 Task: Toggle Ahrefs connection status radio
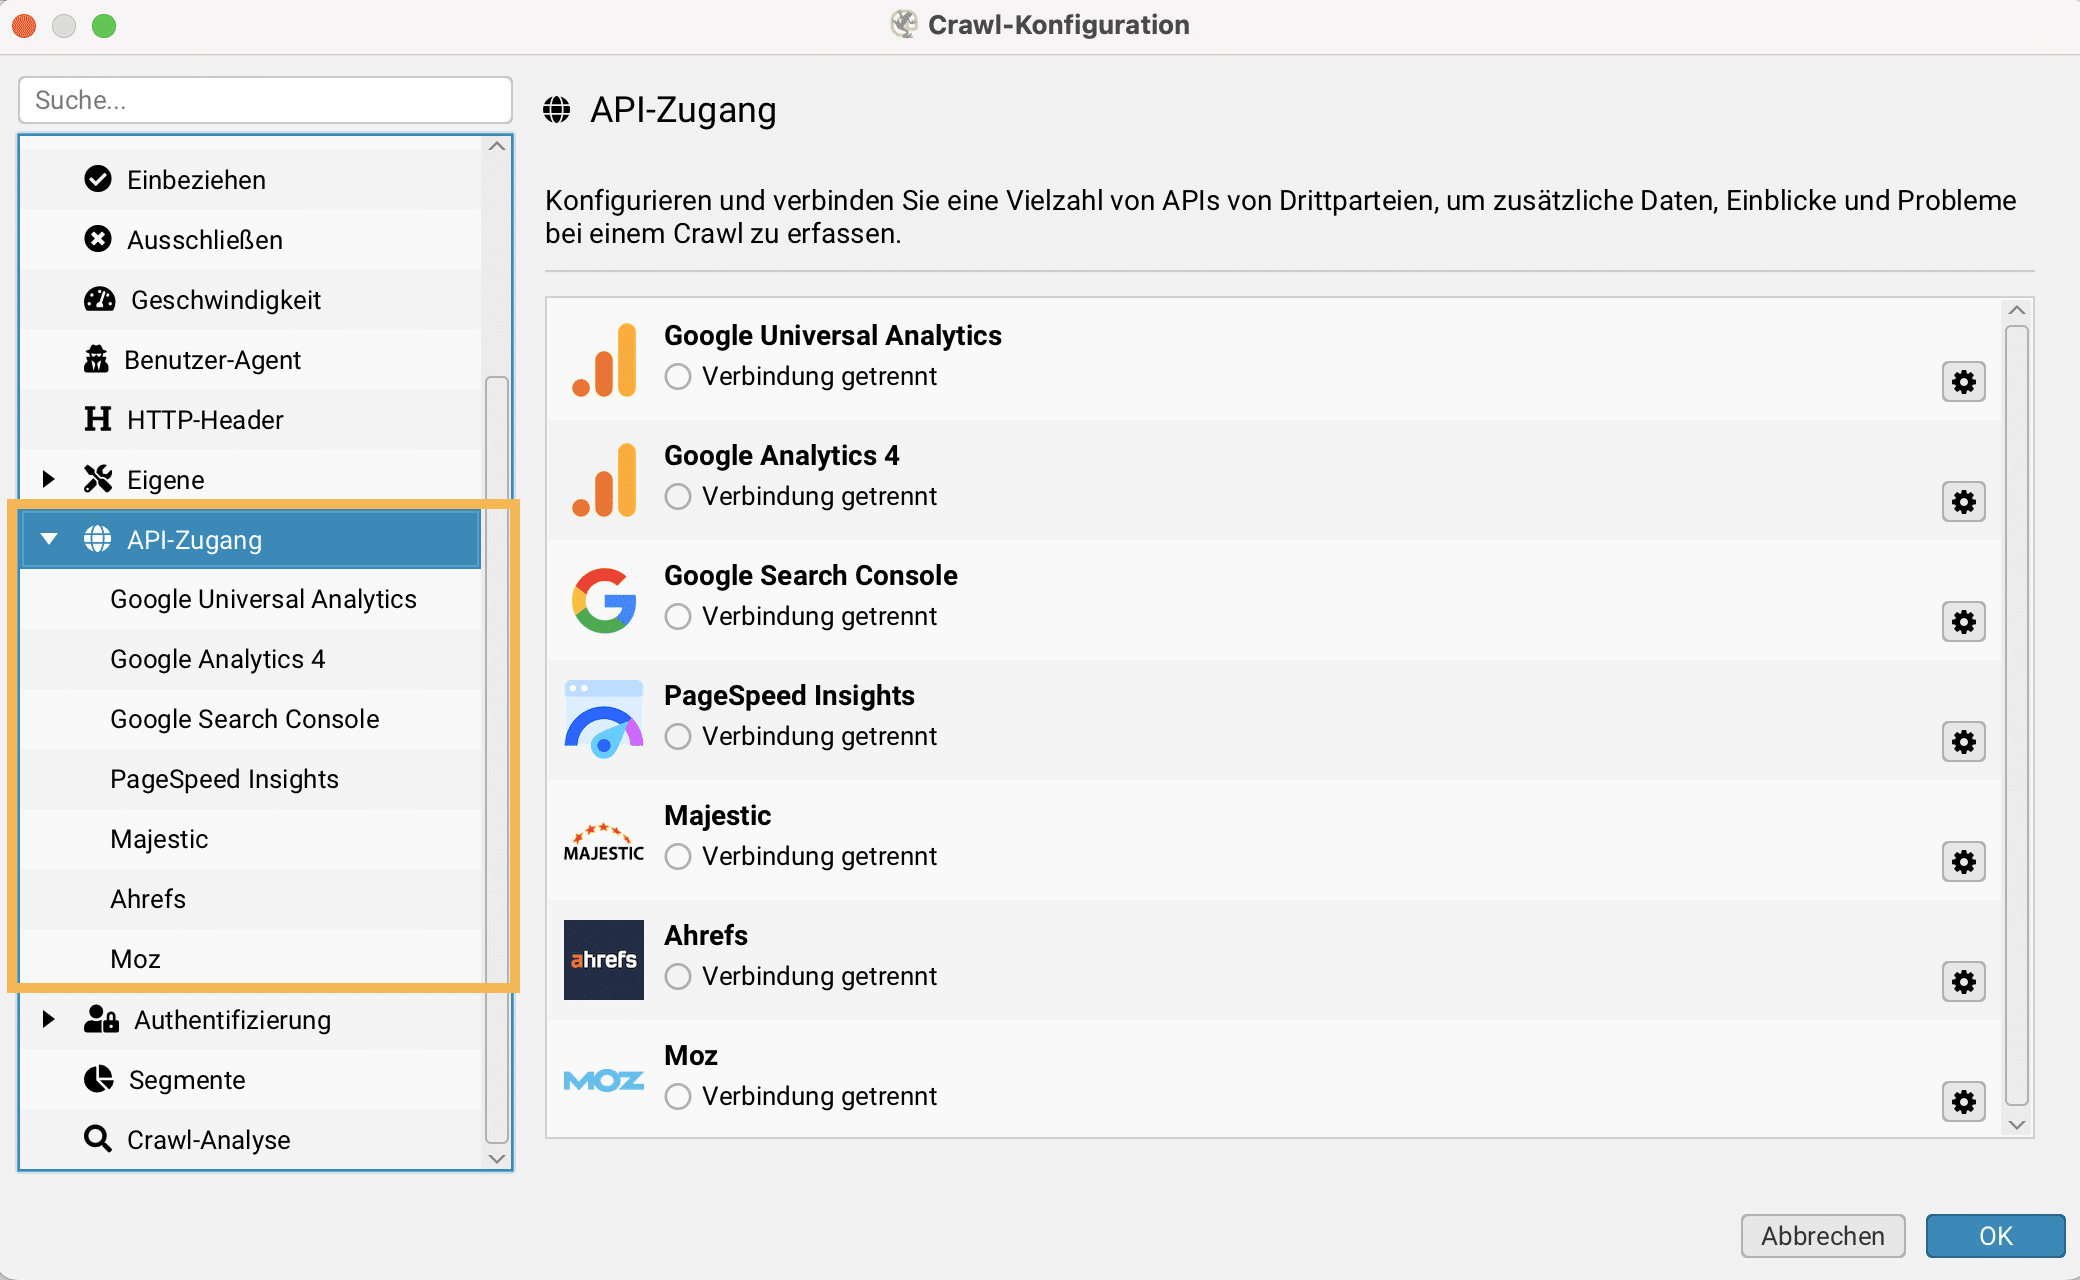click(x=678, y=977)
